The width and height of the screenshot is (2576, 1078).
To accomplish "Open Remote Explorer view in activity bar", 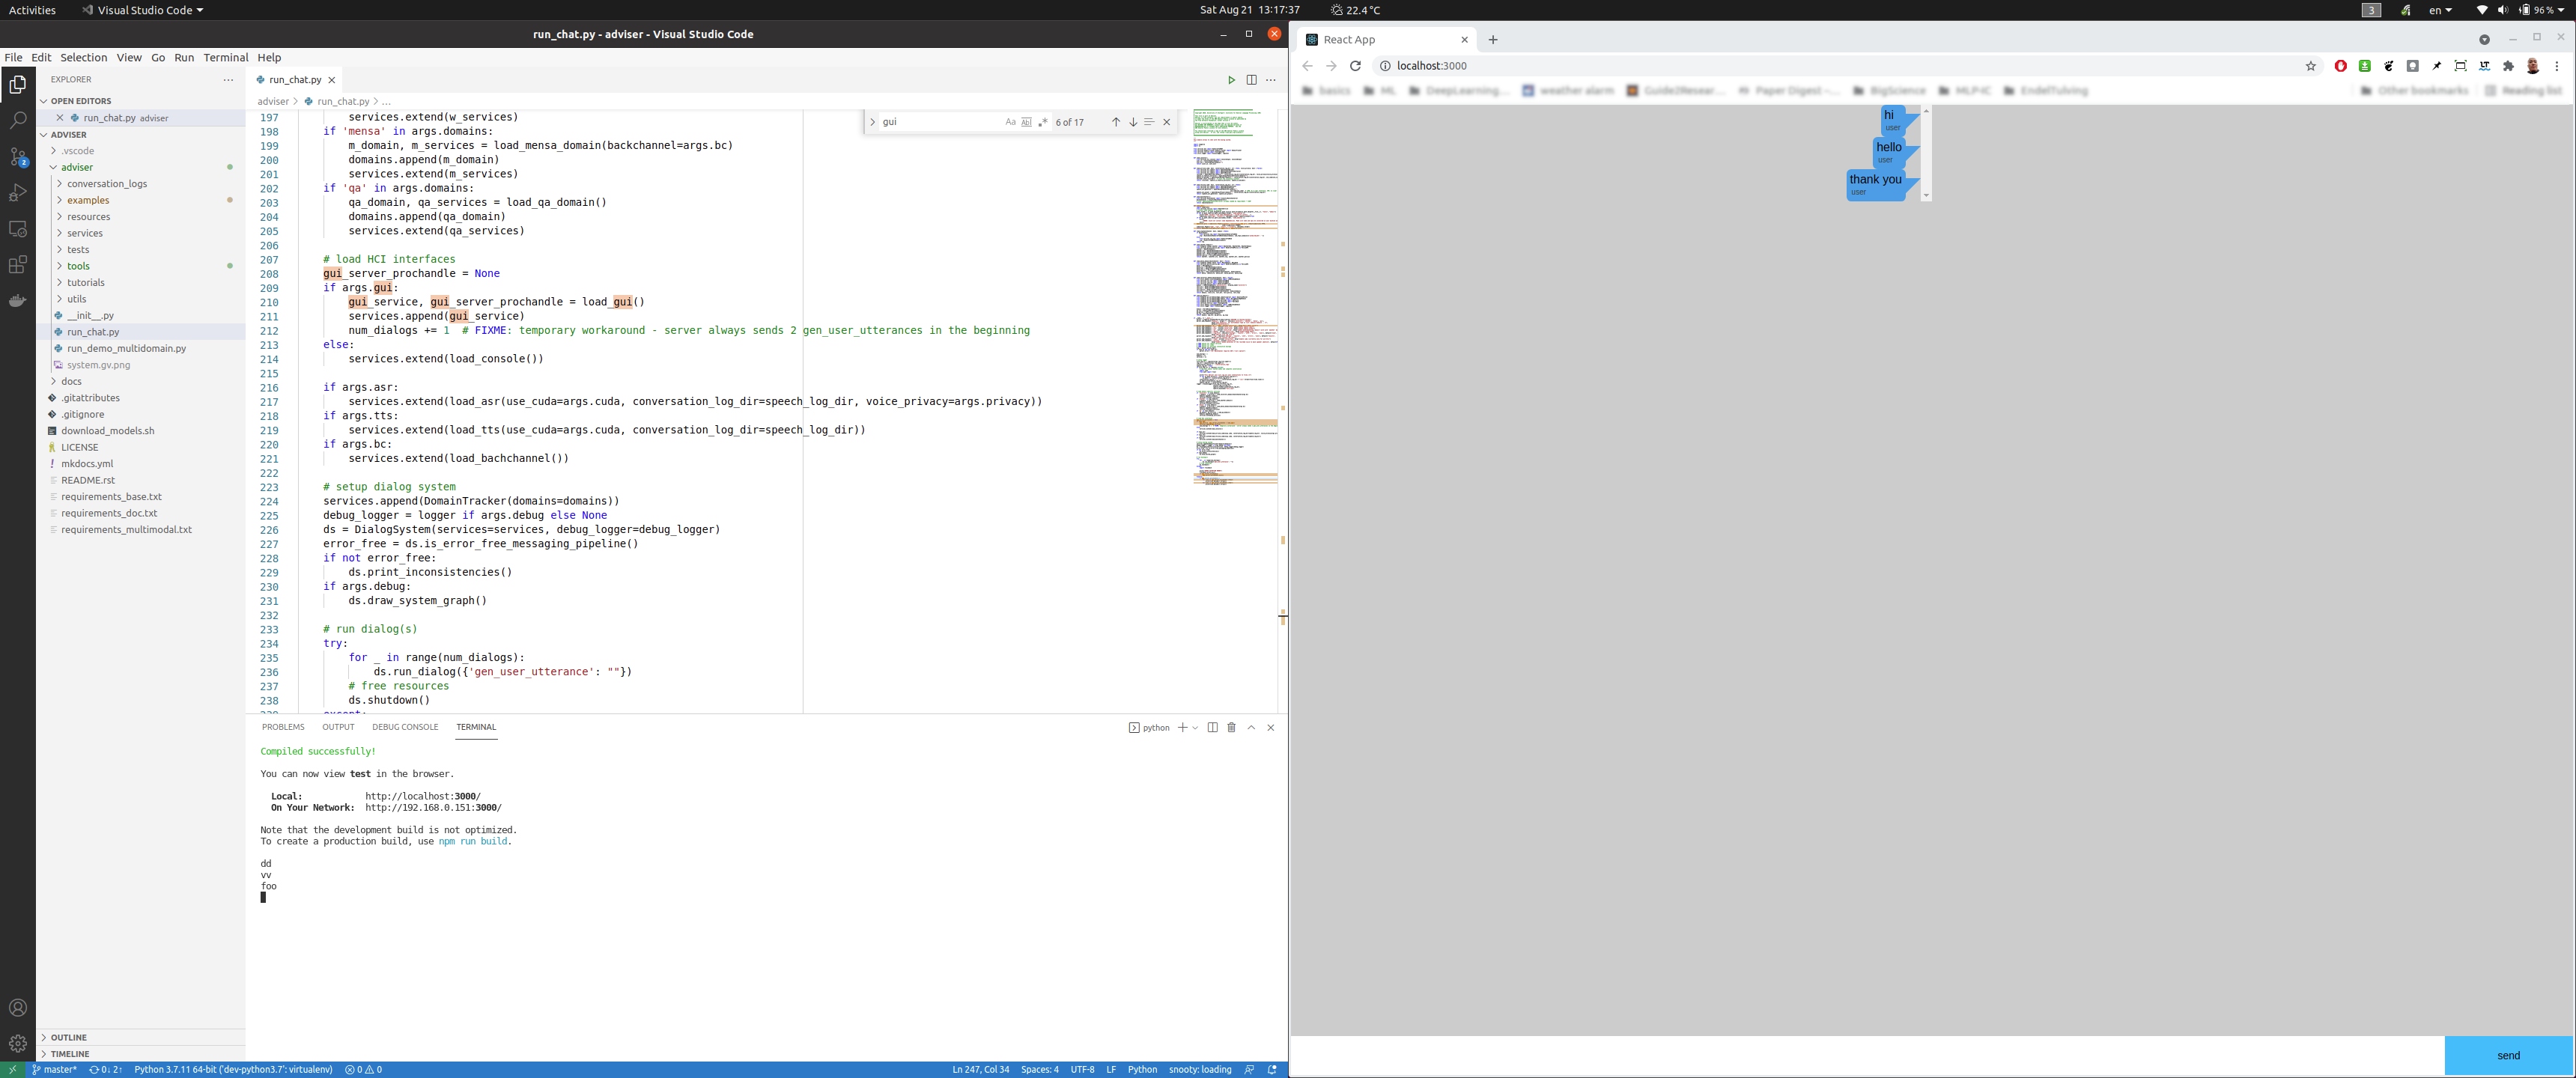I will coord(18,229).
